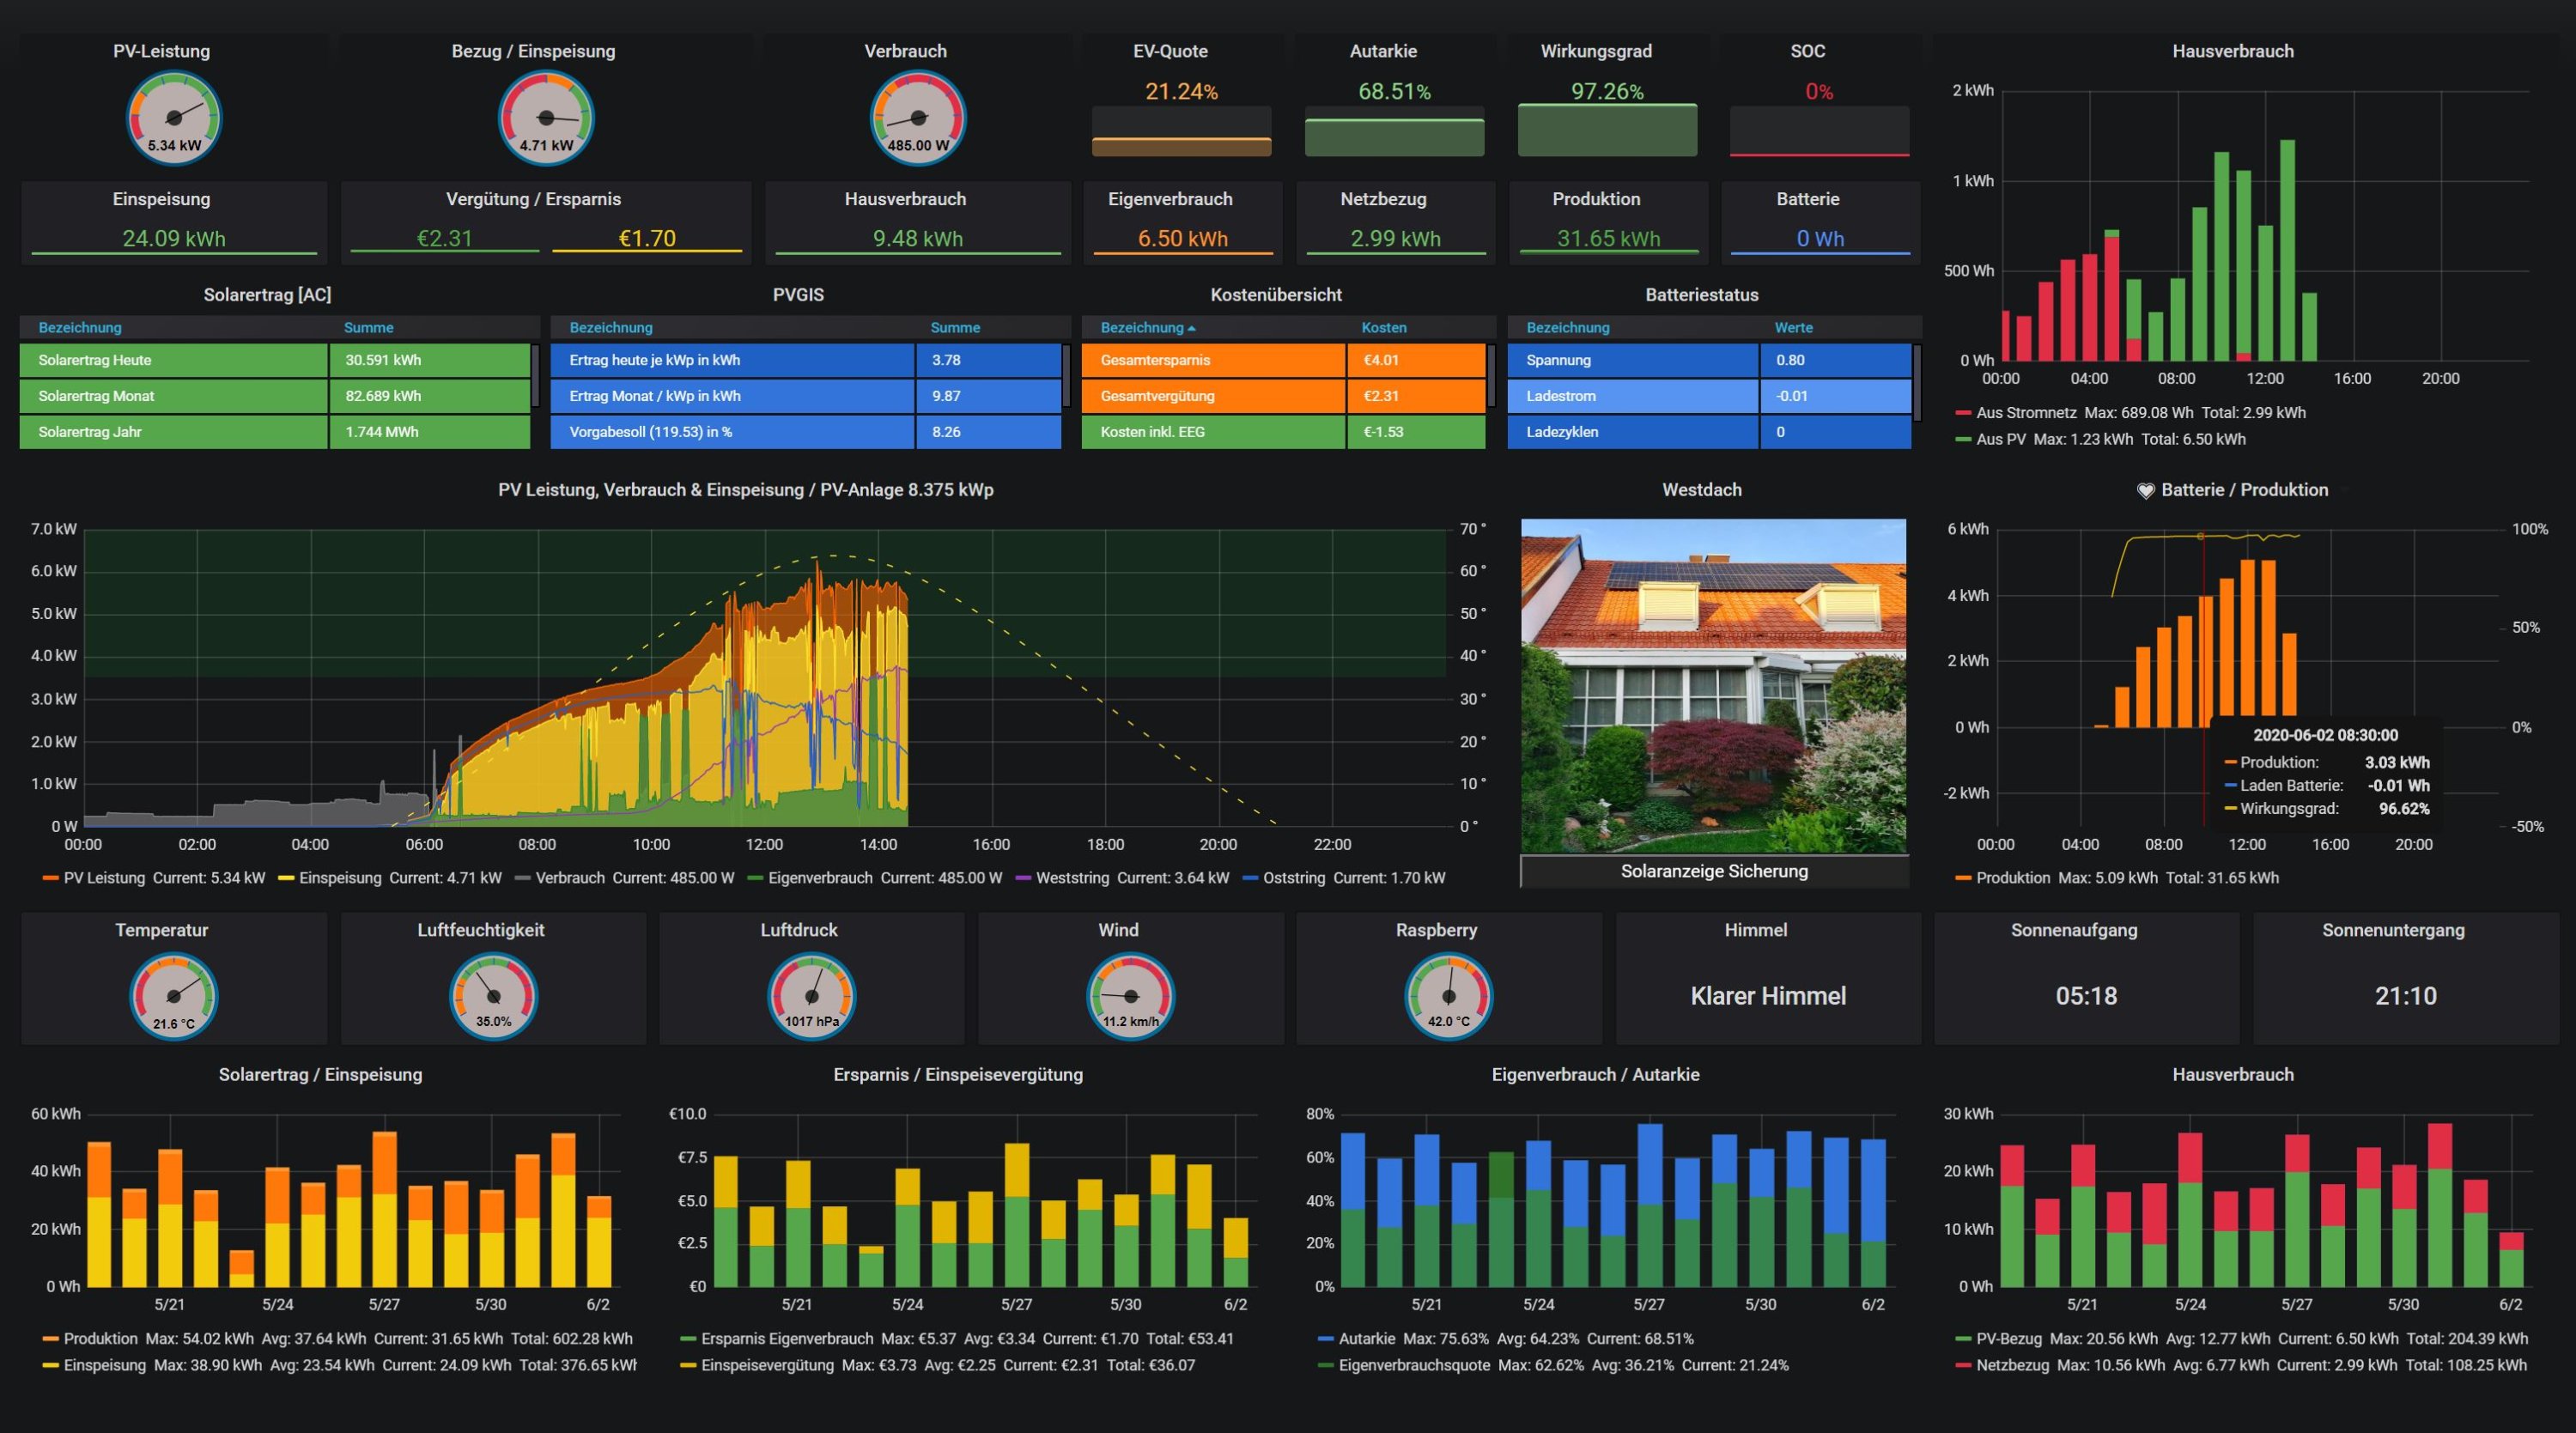This screenshot has width=2576, height=1433.
Task: Sort by the Werte column in Batteriestatus
Action: click(1793, 328)
